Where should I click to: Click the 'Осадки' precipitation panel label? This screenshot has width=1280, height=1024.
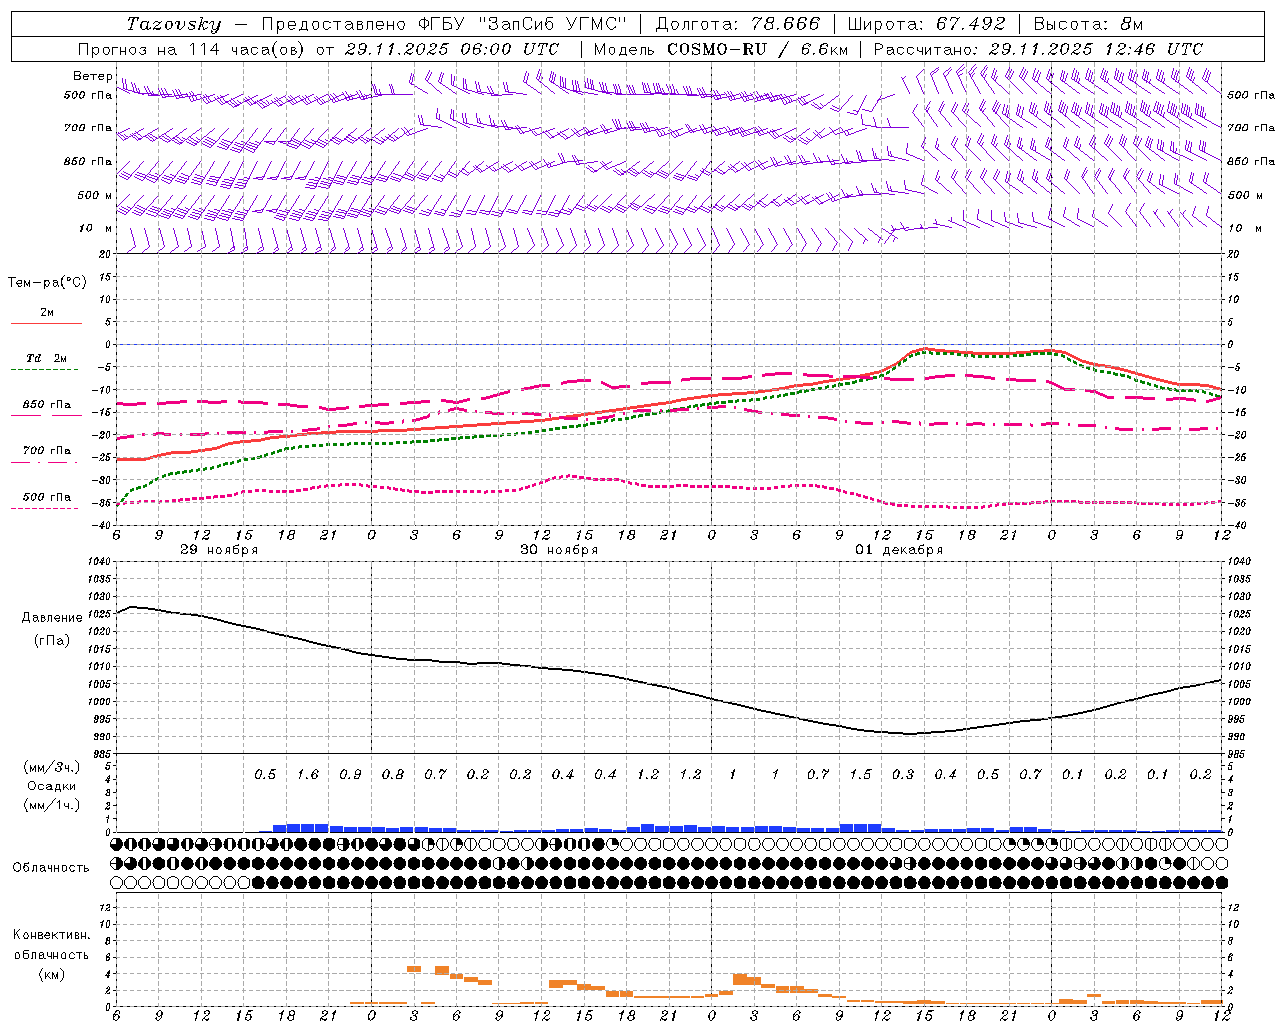coord(52,786)
